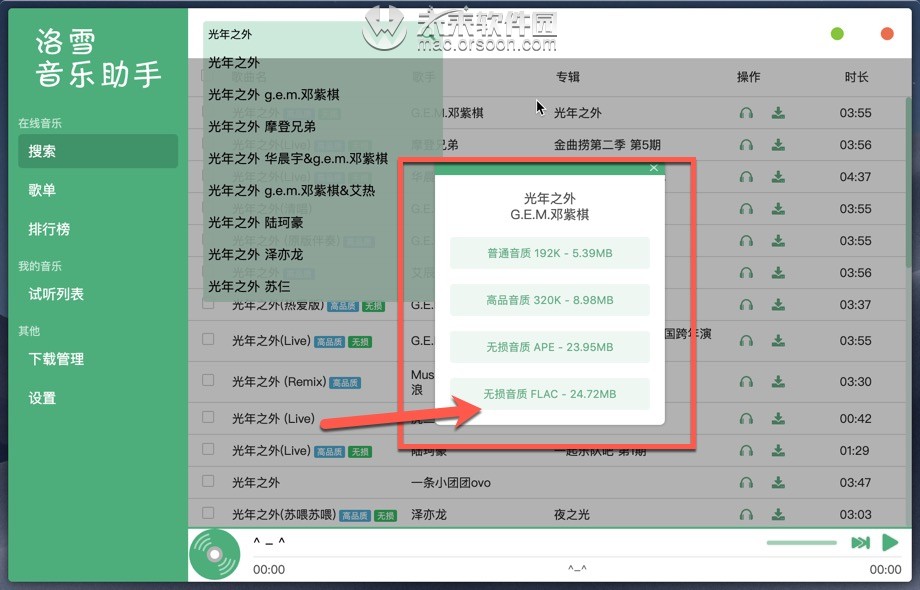This screenshot has width=920, height=590.
Task: Click headphone icon on the 04:37 row
Action: point(746,177)
